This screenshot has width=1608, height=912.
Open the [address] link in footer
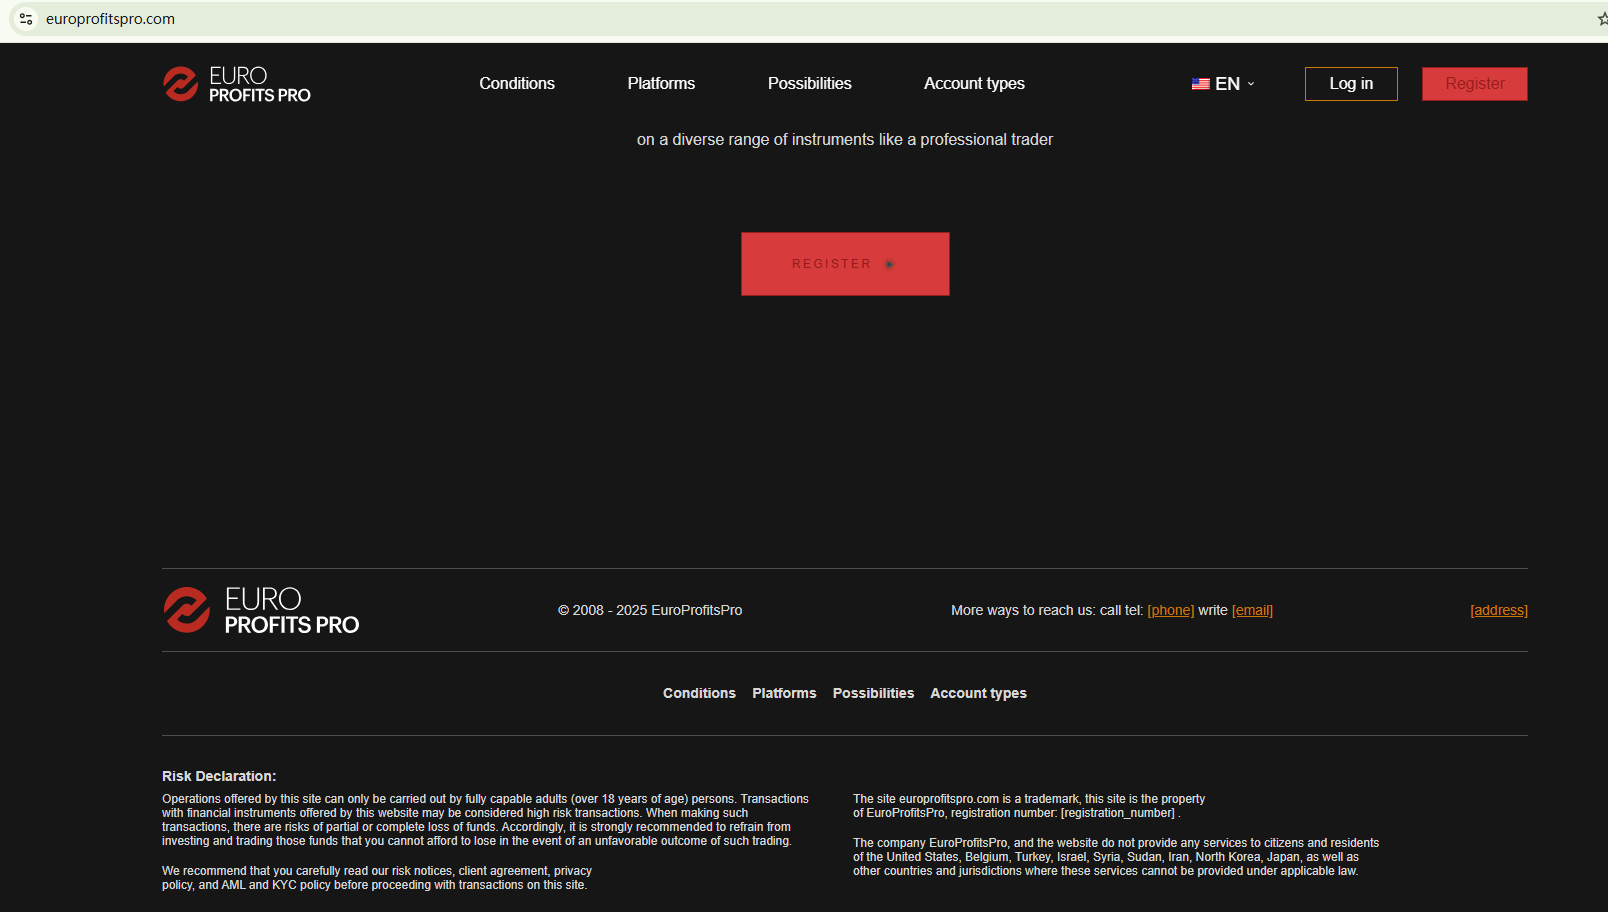coord(1498,610)
